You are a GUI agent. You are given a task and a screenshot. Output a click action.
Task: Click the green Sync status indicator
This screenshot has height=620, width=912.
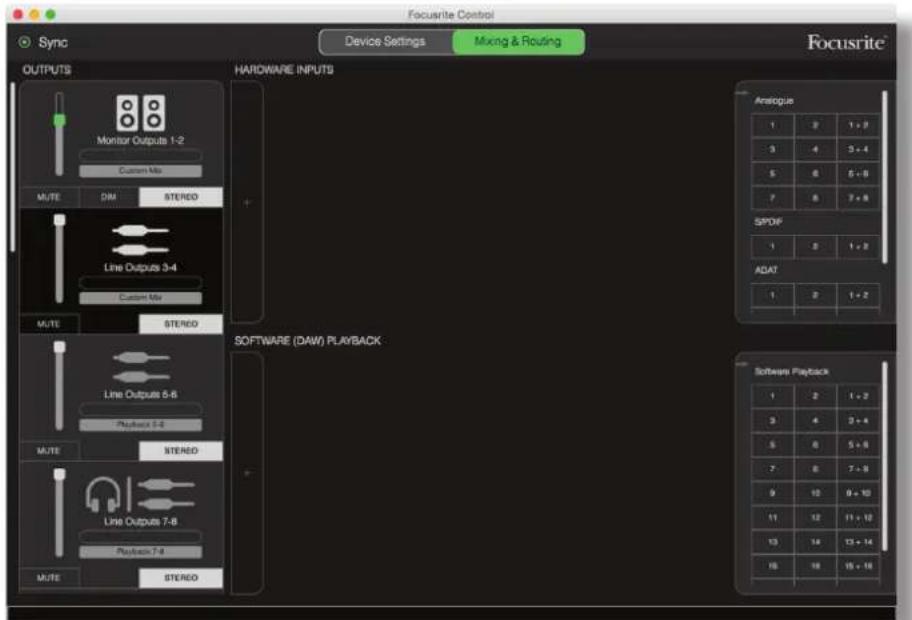[24, 42]
